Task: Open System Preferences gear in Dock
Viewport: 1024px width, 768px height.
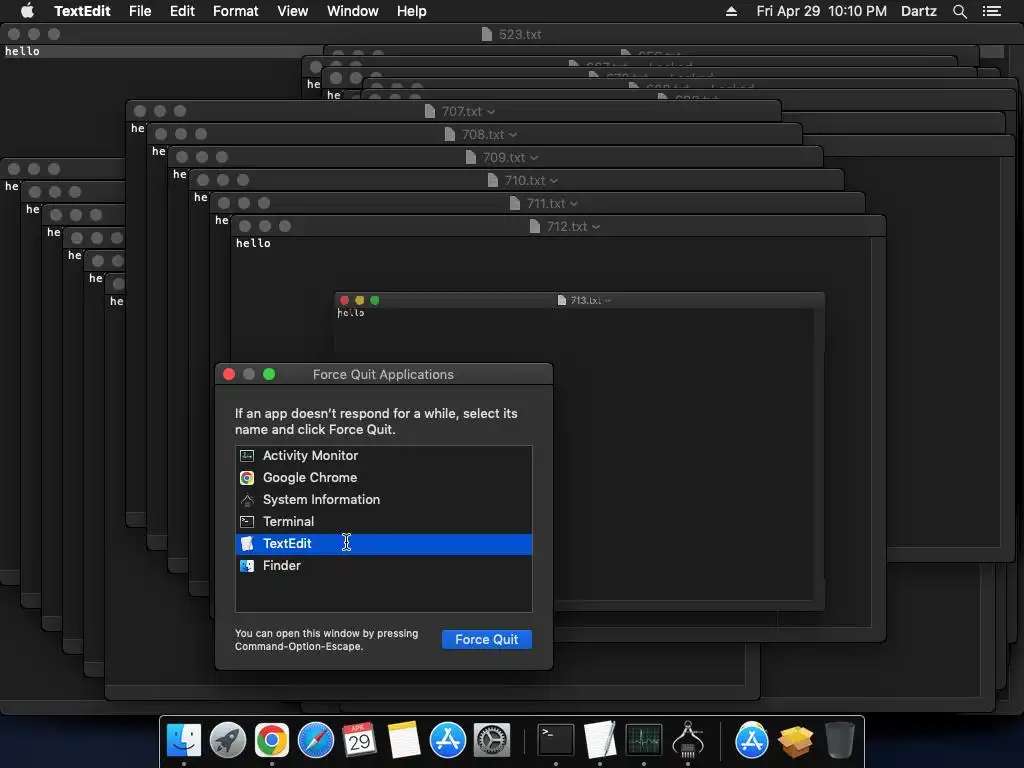Action: click(x=491, y=740)
